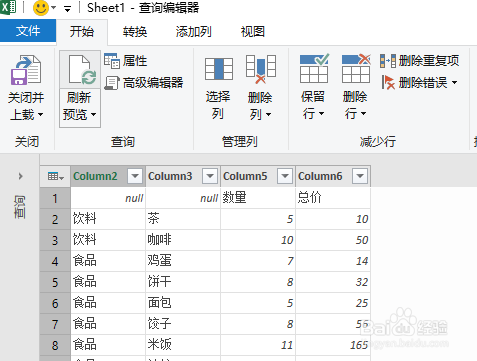This screenshot has width=477, height=361.
Task: Open the Column5 filter dropdown
Action: pyautogui.click(x=285, y=176)
